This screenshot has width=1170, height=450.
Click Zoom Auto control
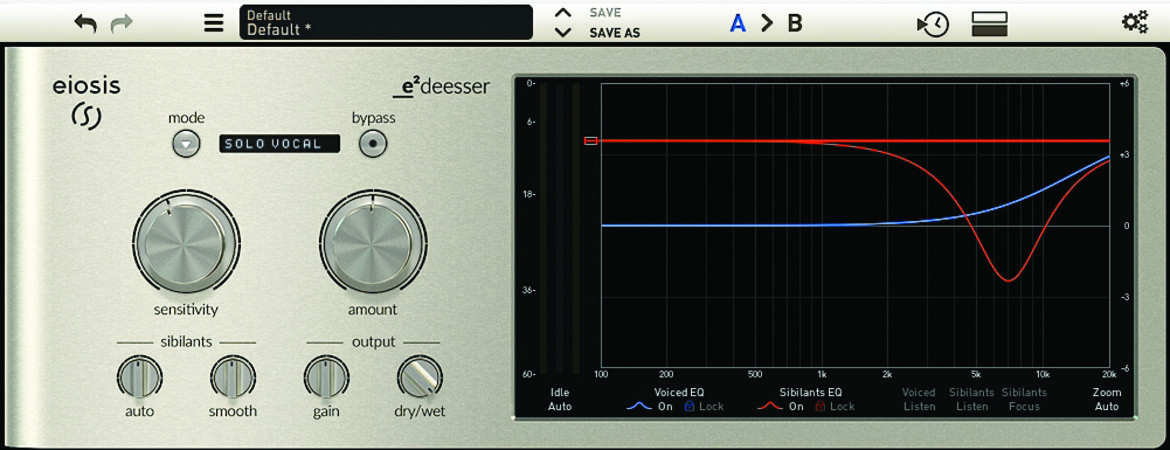coord(1107,399)
